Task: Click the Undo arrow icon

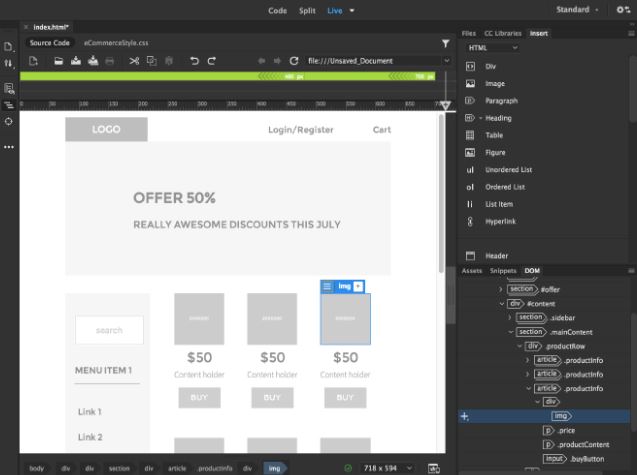Action: [194, 61]
